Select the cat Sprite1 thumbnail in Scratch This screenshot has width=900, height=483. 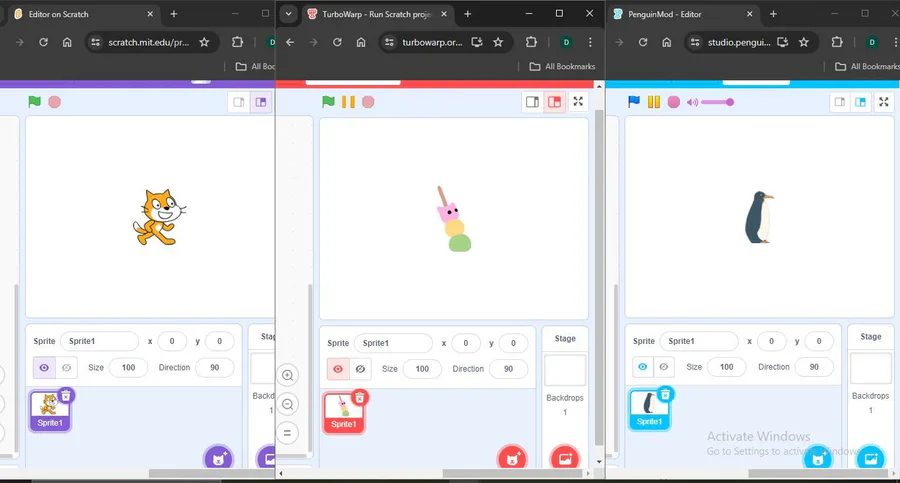click(x=50, y=411)
